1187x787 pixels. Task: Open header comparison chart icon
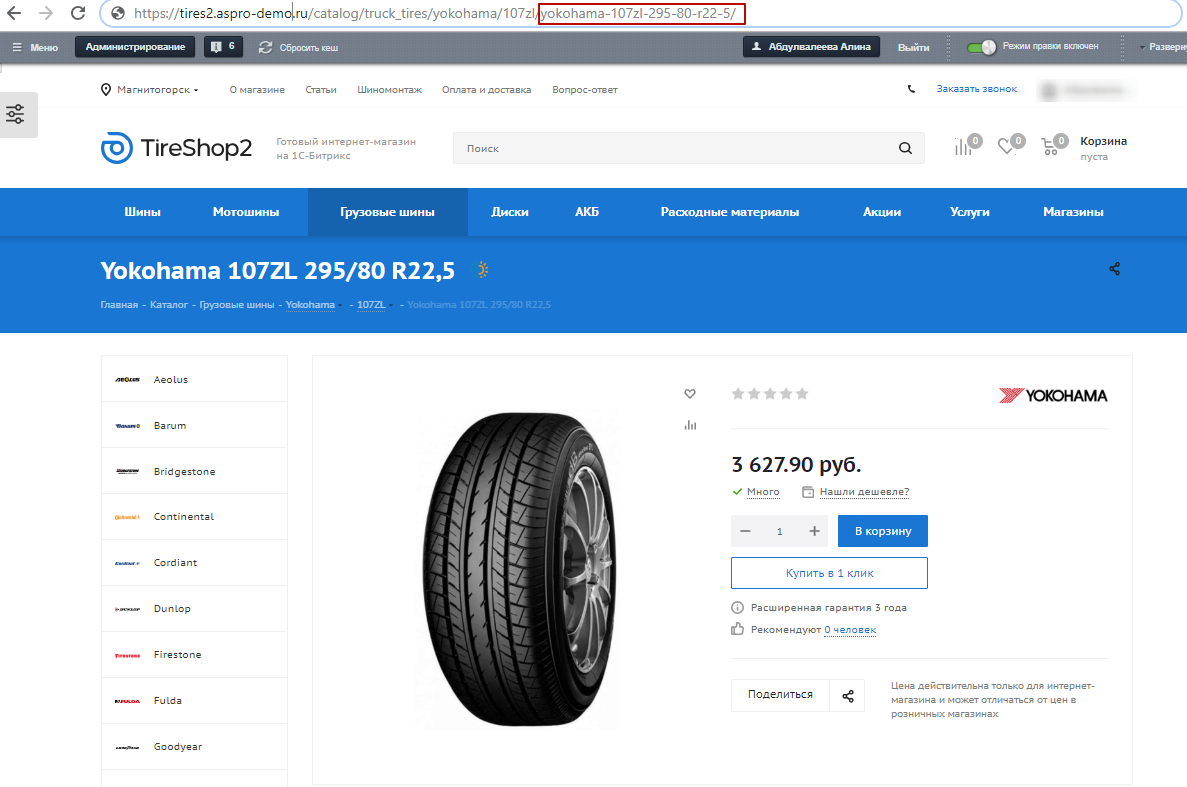967,145
